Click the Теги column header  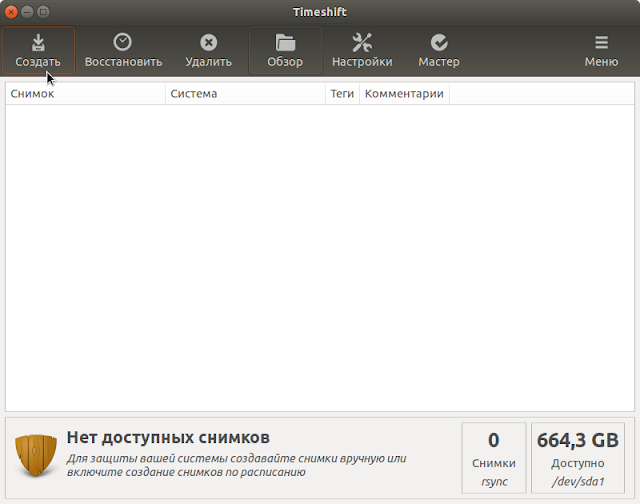click(342, 93)
